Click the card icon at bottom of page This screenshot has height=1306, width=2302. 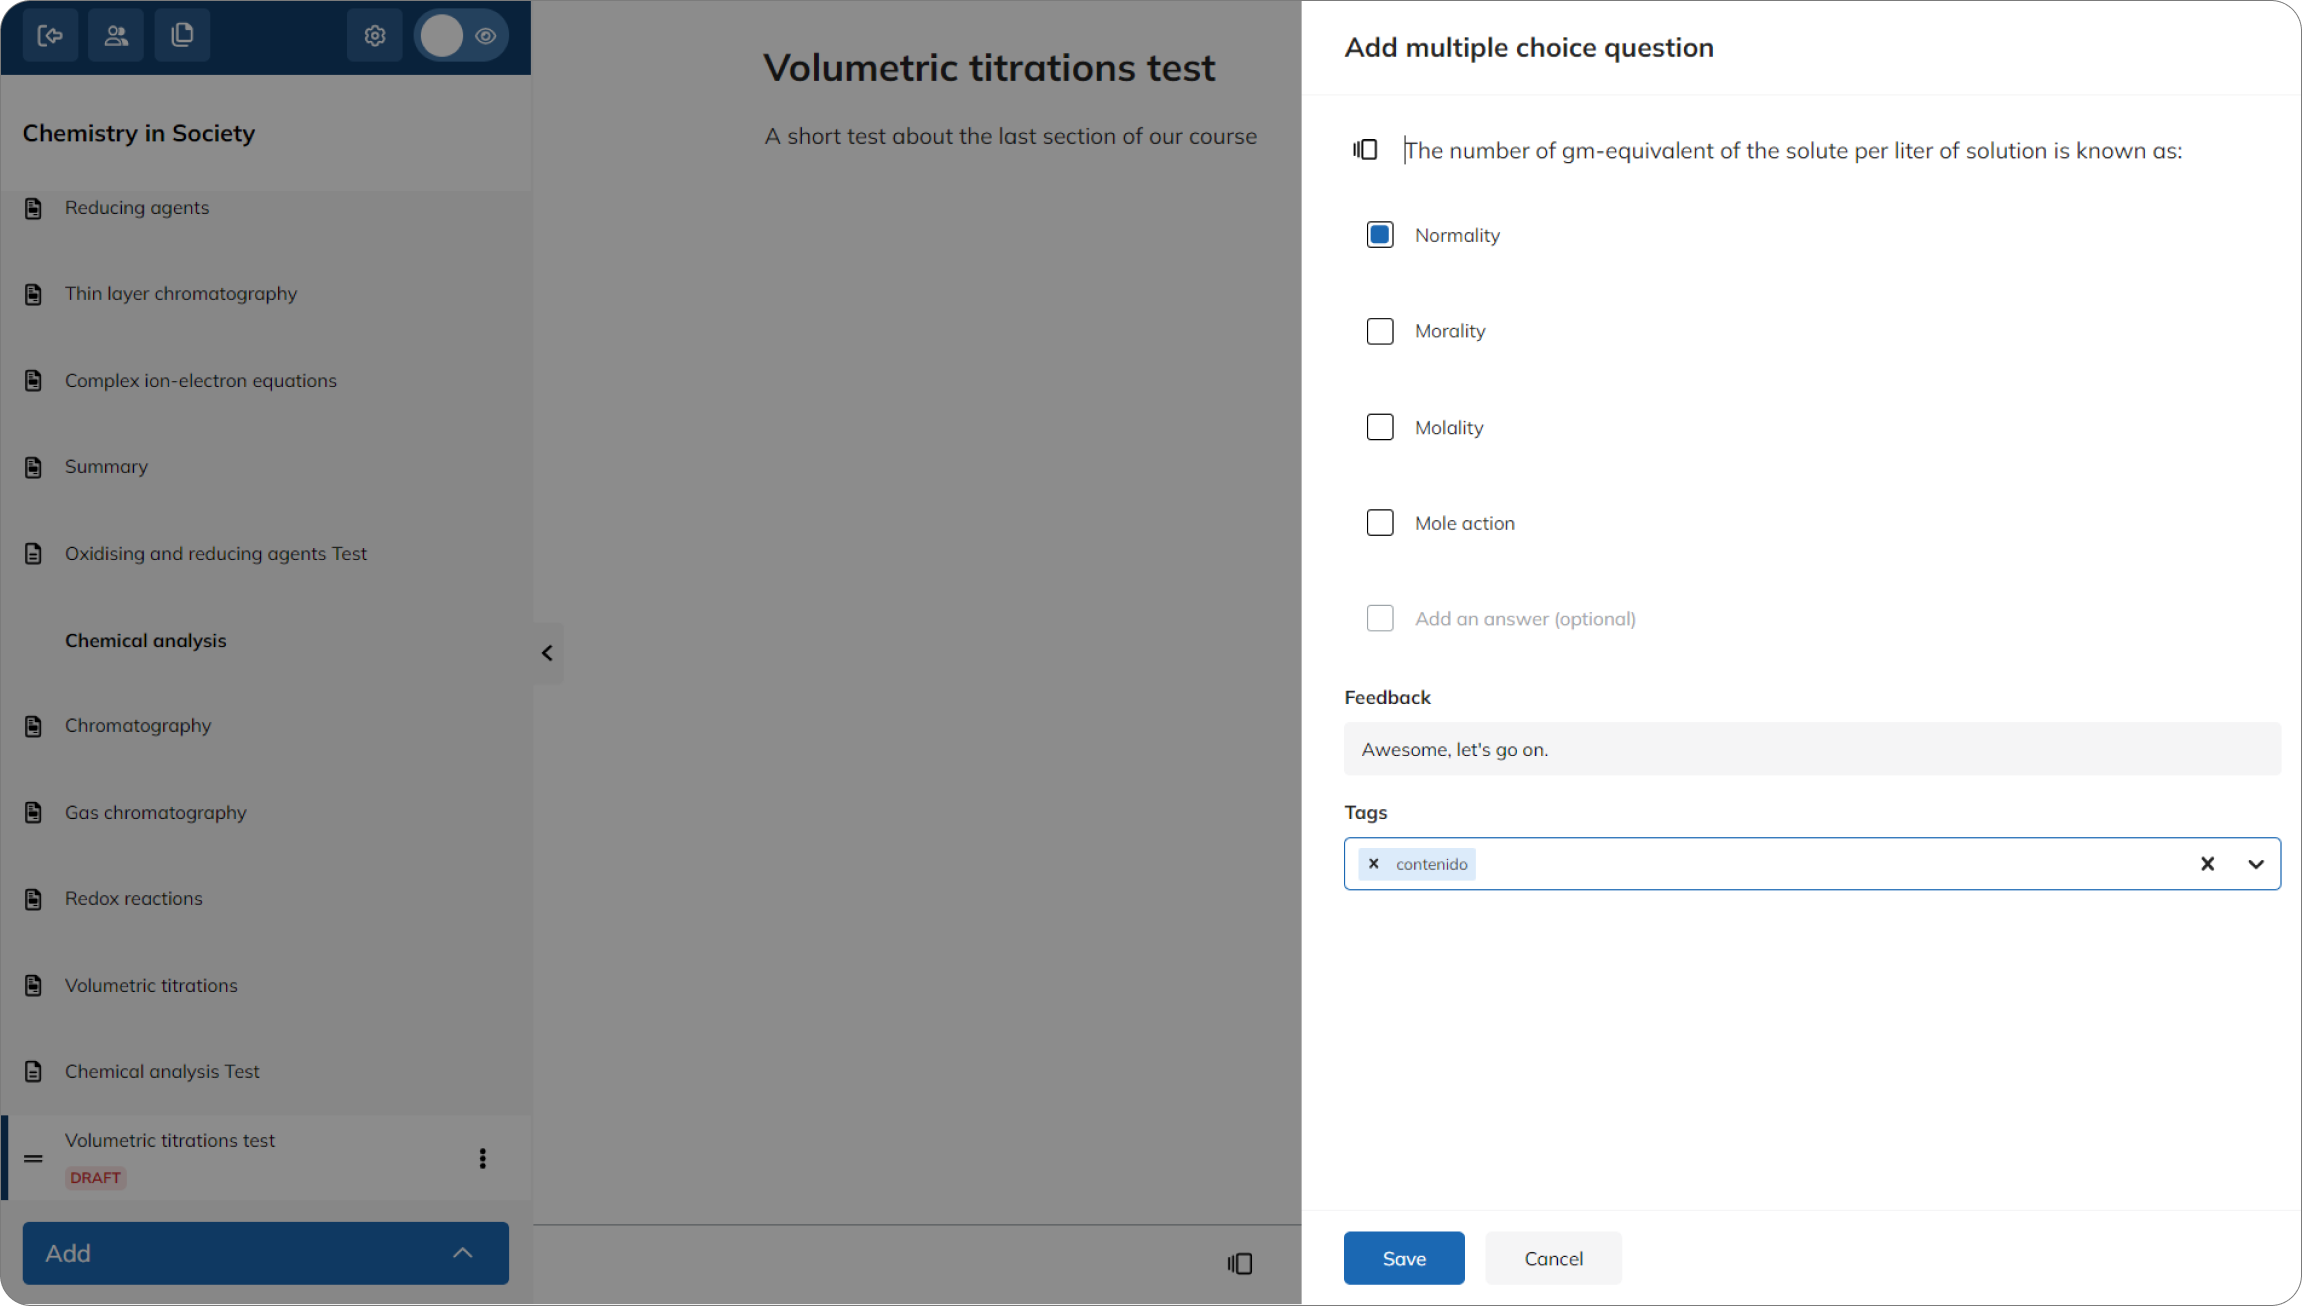pos(1240,1264)
